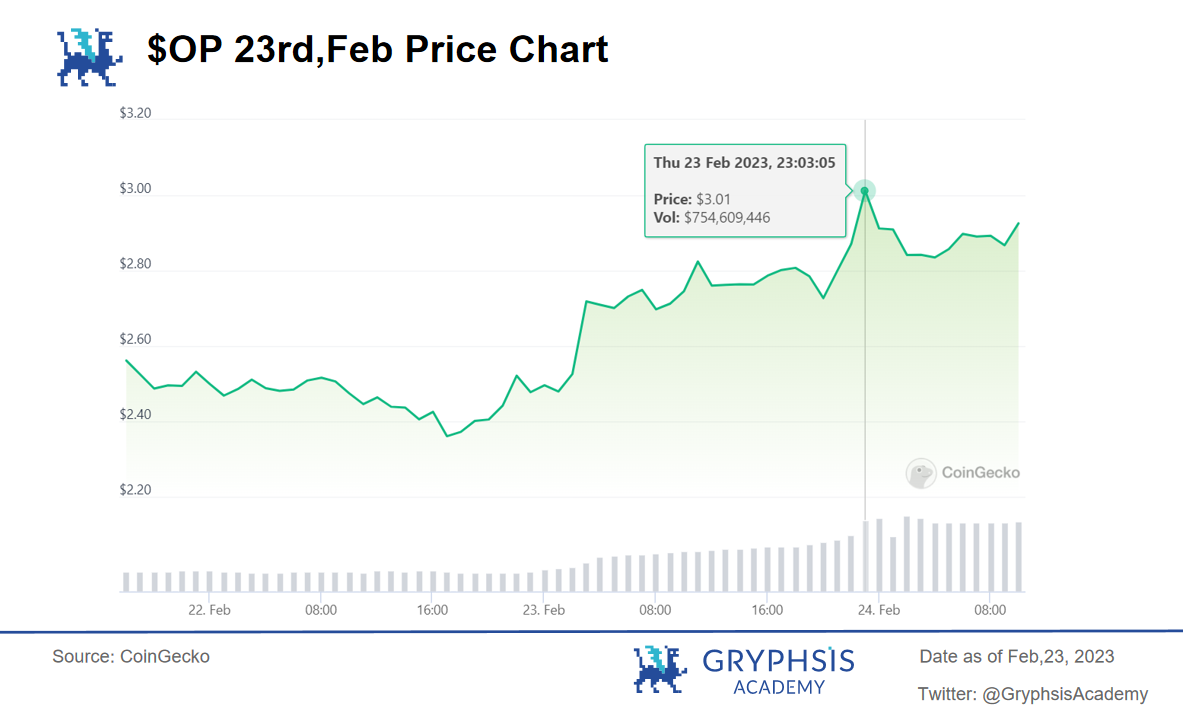Select the 22. Feb x-axis date label
This screenshot has width=1183, height=722.
(x=210, y=609)
